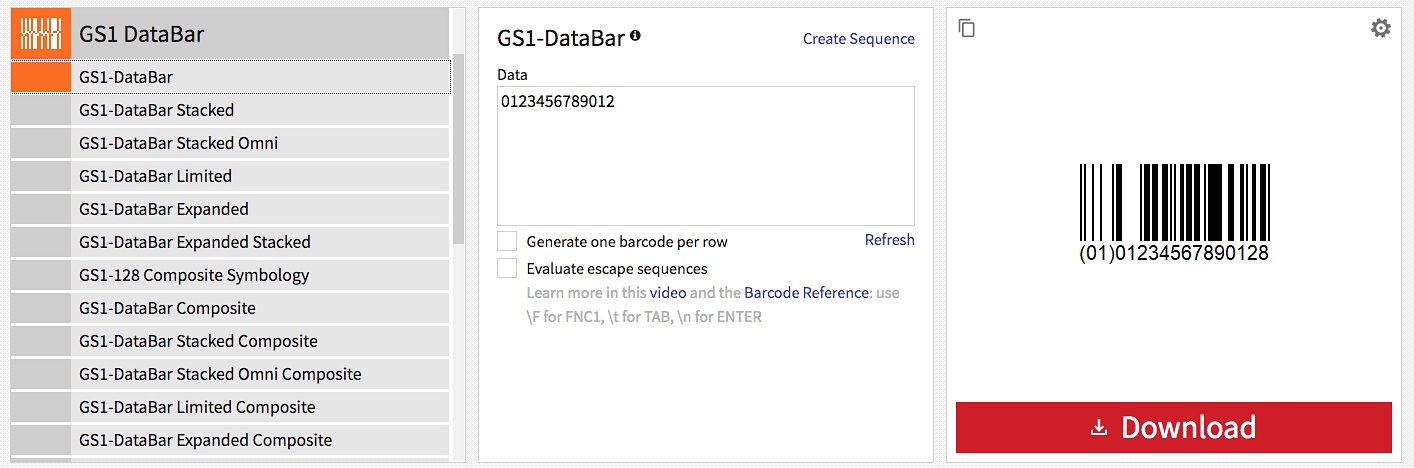Select GS1-128 Composite Symbology
Screen dimensions: 1414x468
230,275
